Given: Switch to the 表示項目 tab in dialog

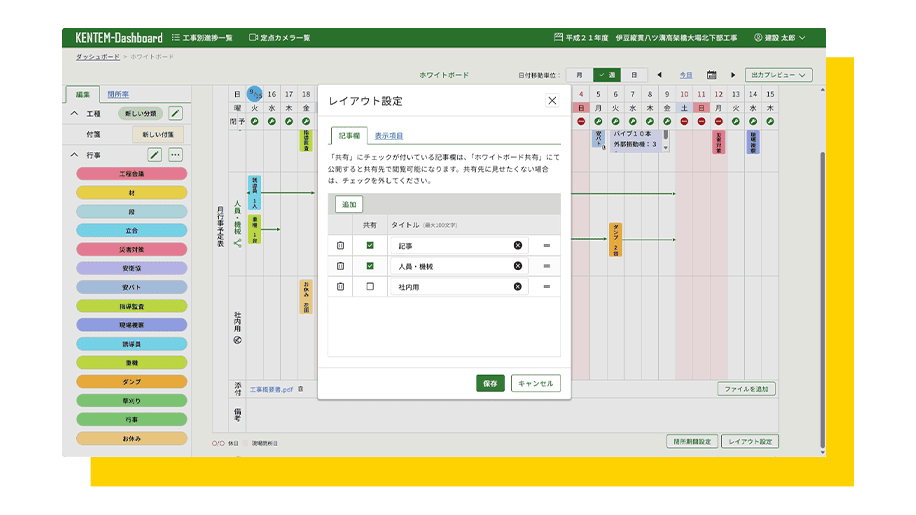Looking at the screenshot, I should (388, 135).
